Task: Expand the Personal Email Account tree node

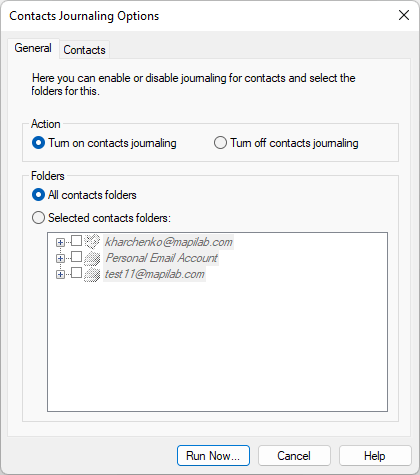Action: pos(60,258)
